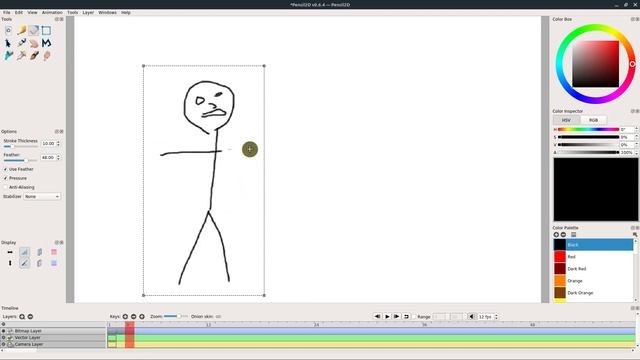Open the Edit menu
Image resolution: width=640 pixels, height=360 pixels.
[19, 13]
